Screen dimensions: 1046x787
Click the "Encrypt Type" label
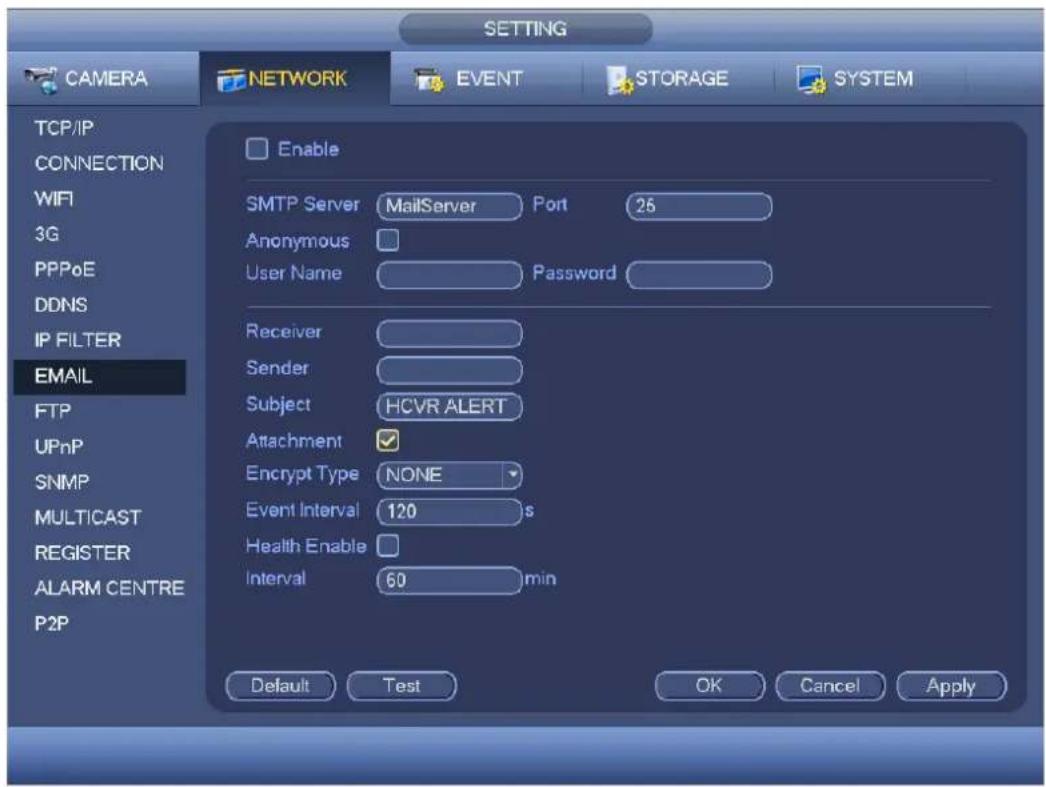(x=302, y=474)
